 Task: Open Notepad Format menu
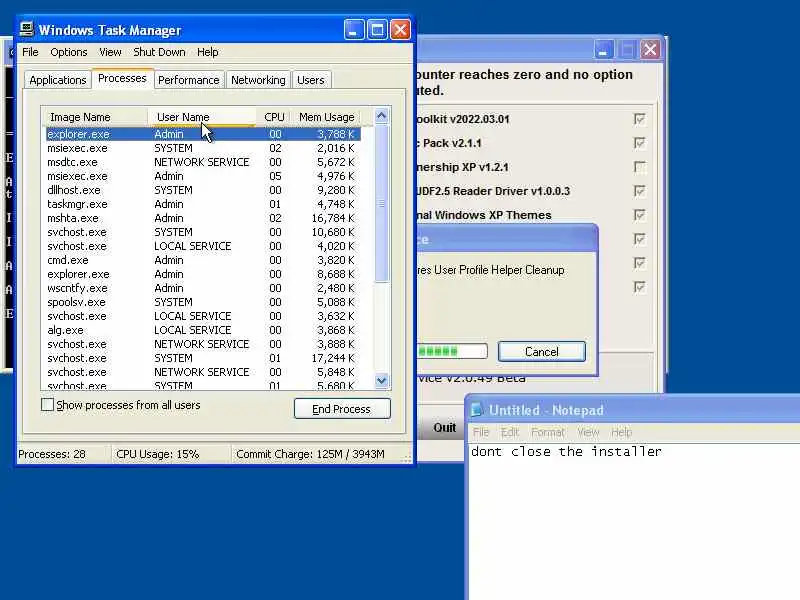(548, 433)
